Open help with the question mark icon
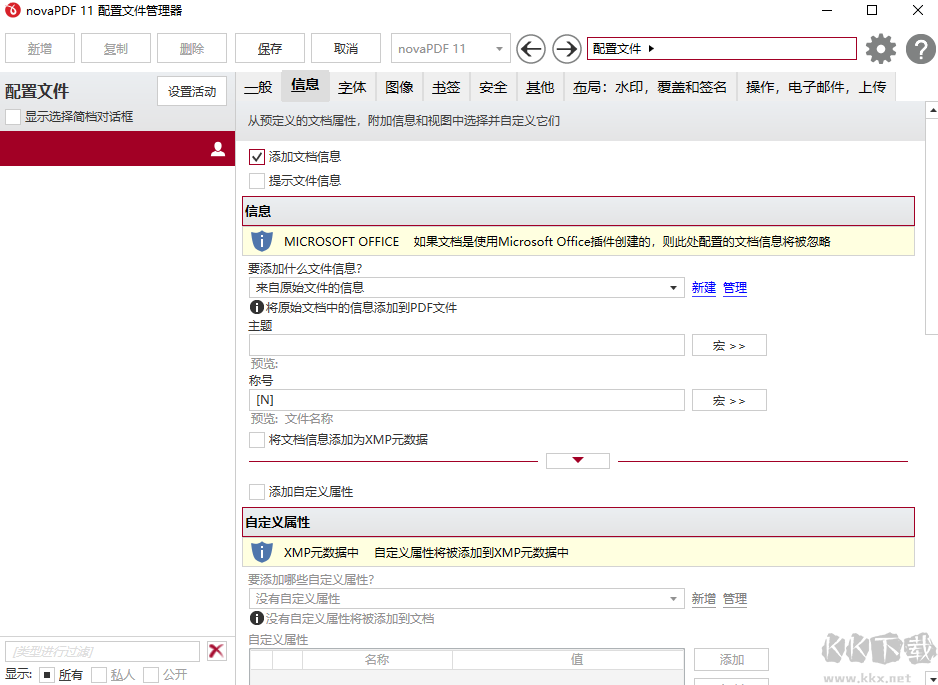The width and height of the screenshot is (938, 685). (920, 48)
